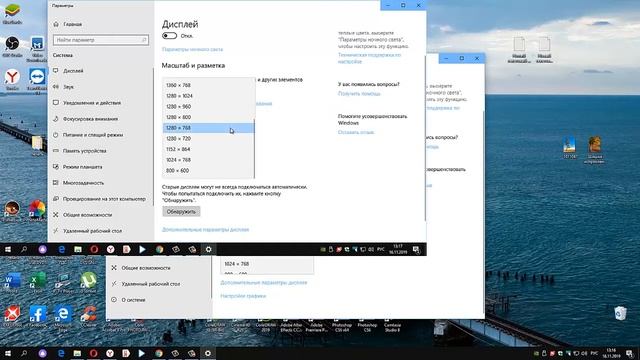Open the TeamViewer desktop shortcut

click(37, 80)
